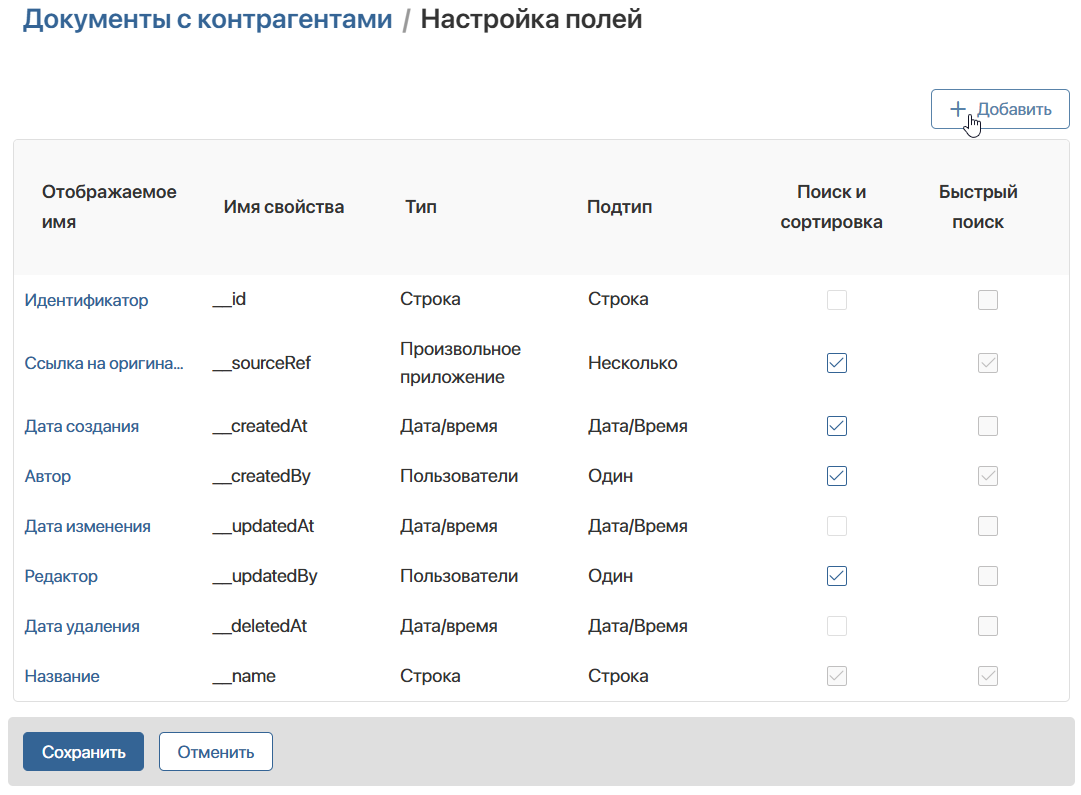Click the Имя свойства column header

tap(283, 207)
